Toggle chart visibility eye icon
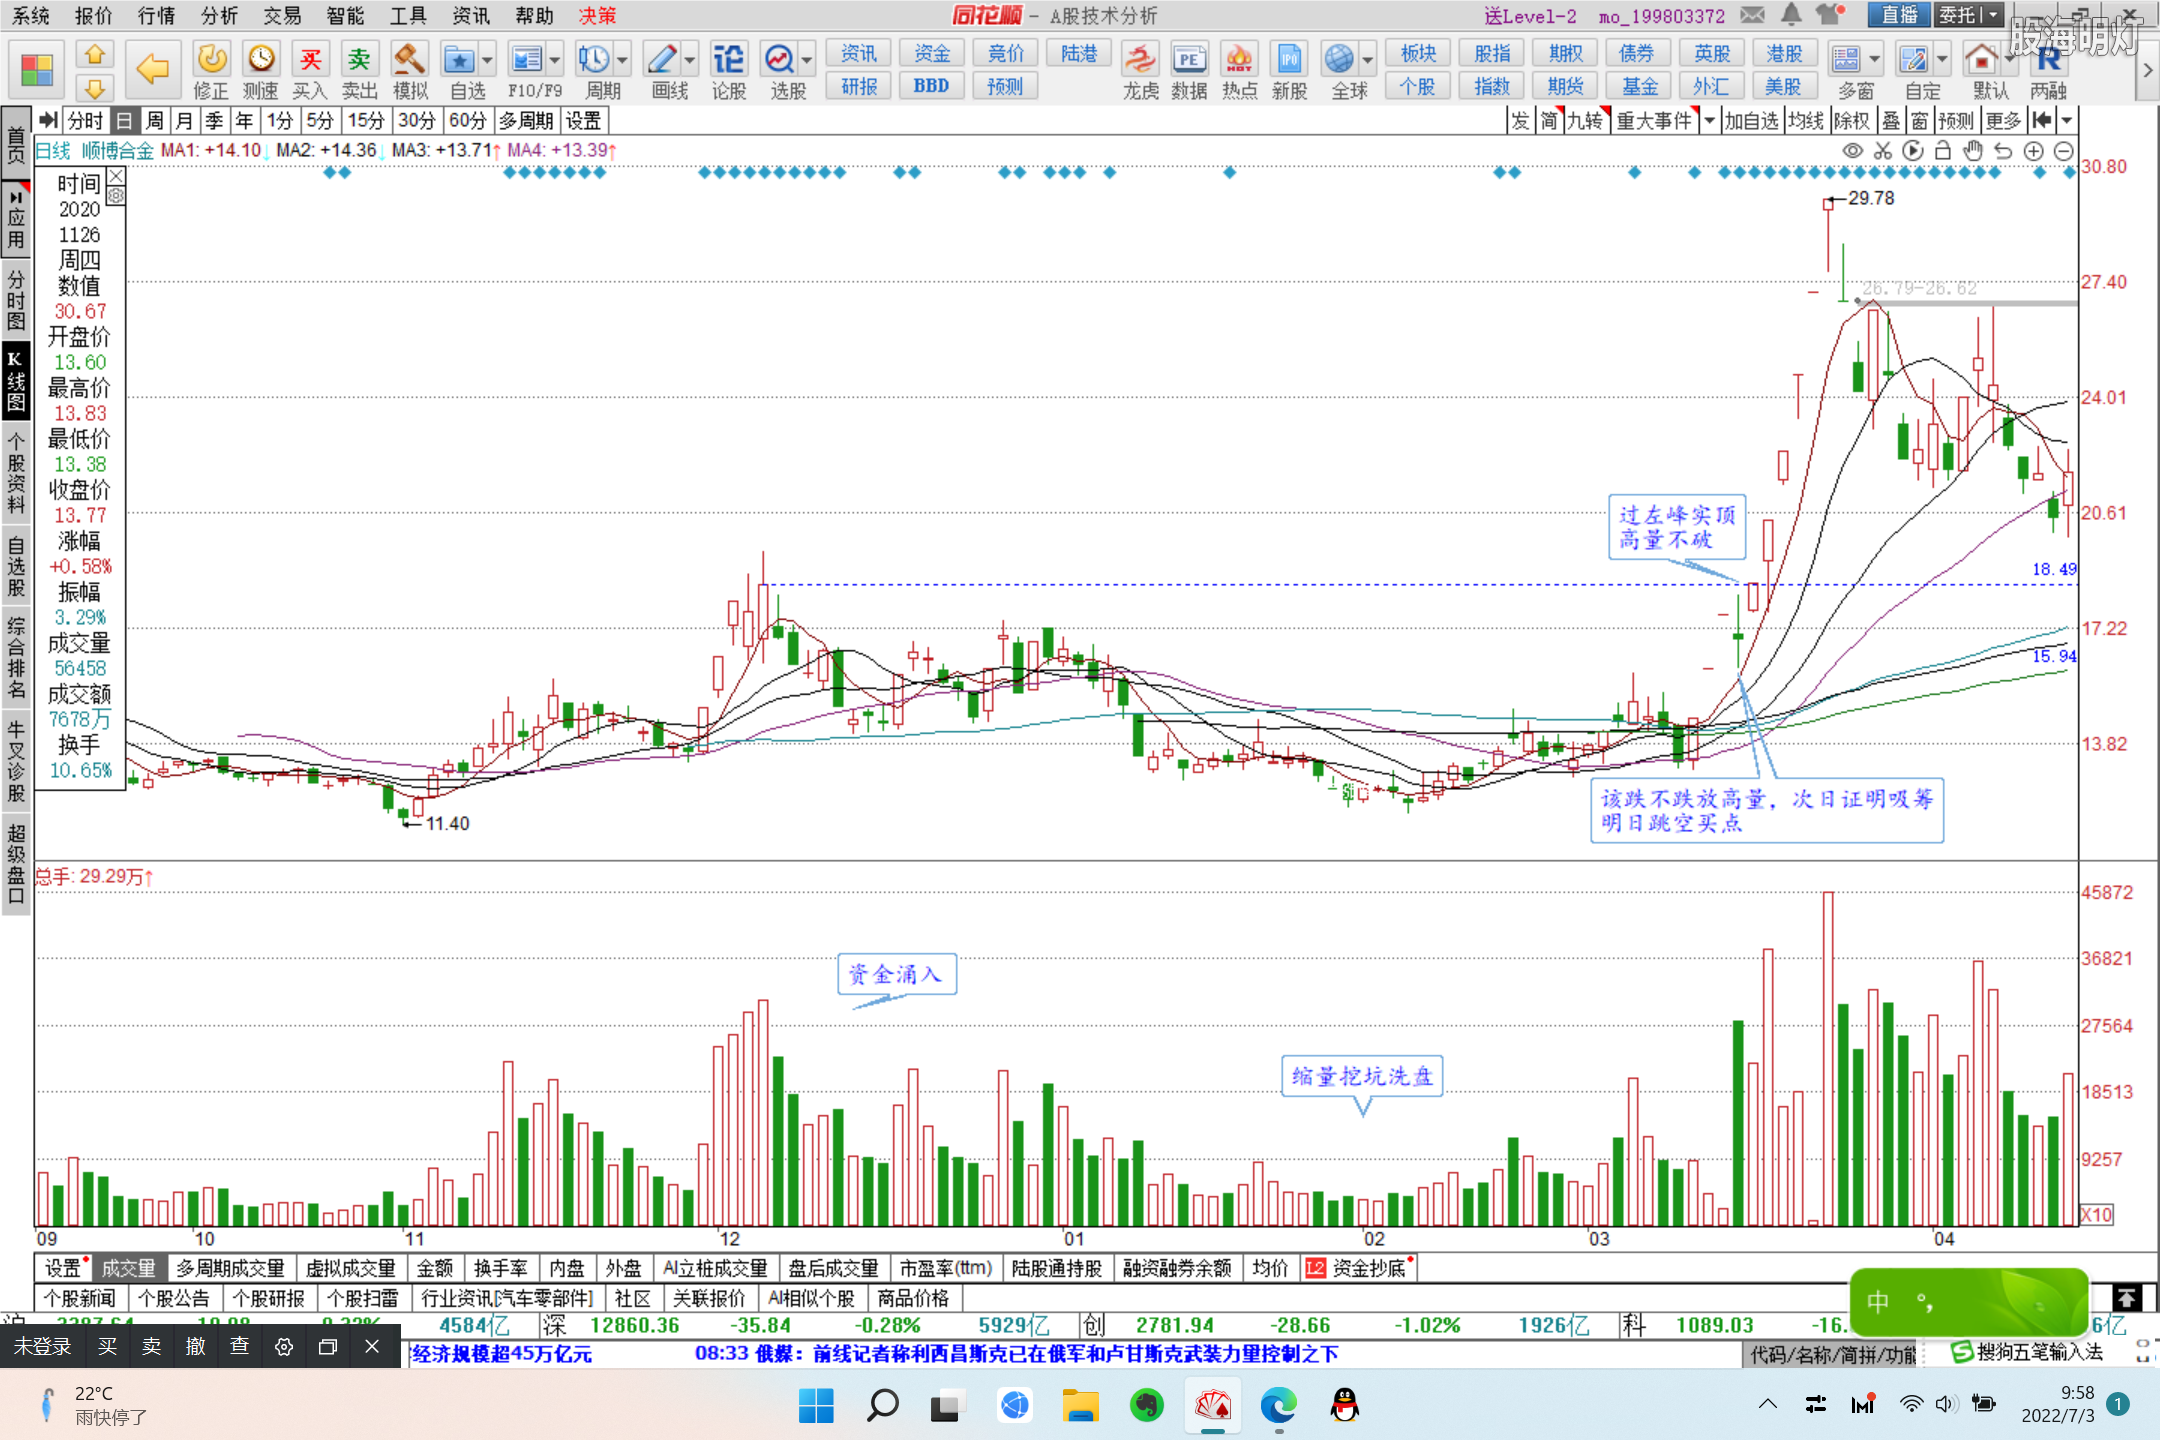 click(x=1853, y=151)
